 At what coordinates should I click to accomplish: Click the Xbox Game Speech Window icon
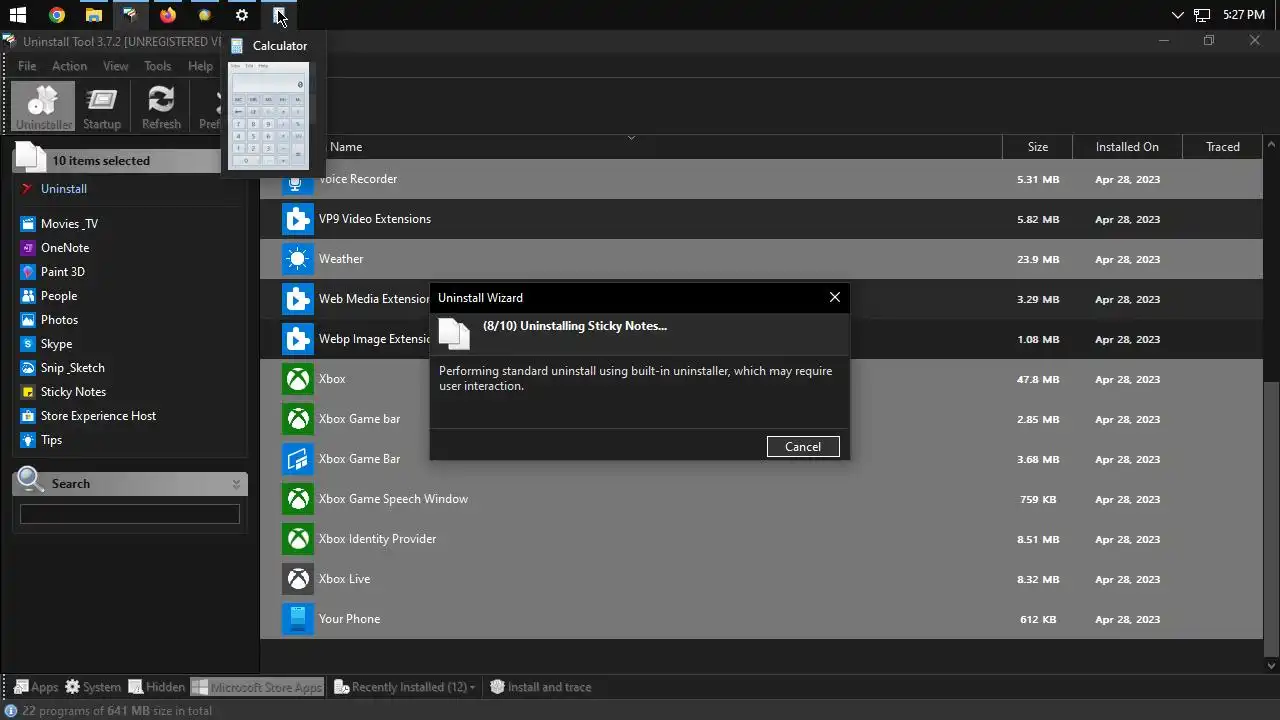297,499
